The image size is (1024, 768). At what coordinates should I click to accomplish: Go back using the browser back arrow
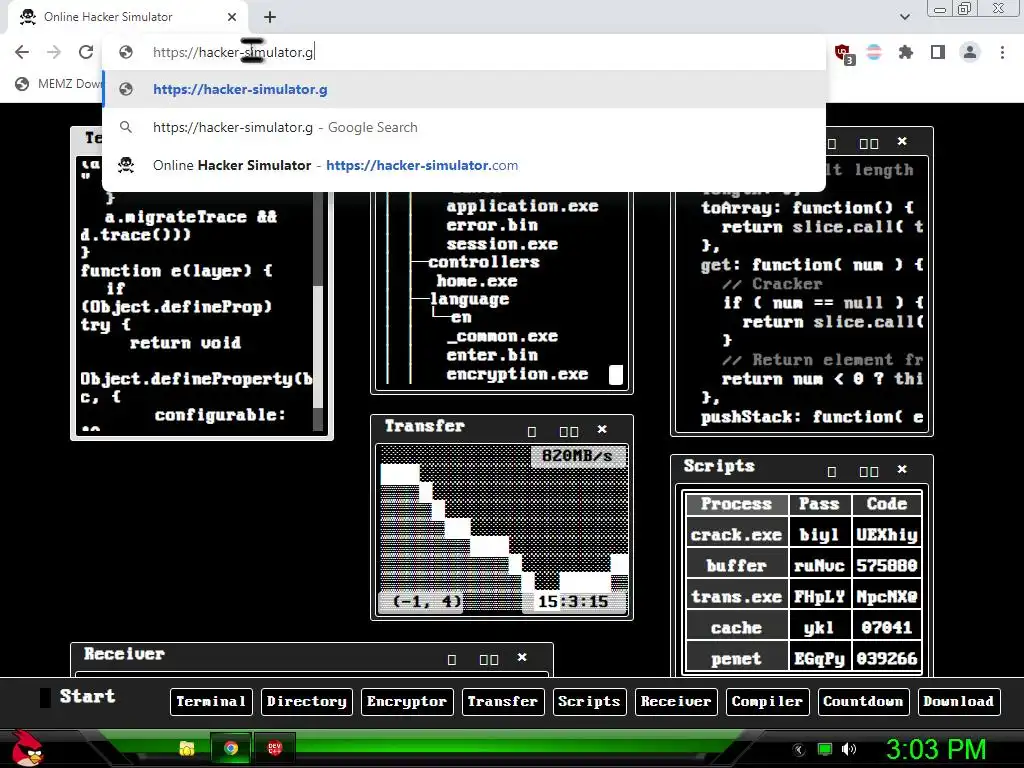pos(22,52)
